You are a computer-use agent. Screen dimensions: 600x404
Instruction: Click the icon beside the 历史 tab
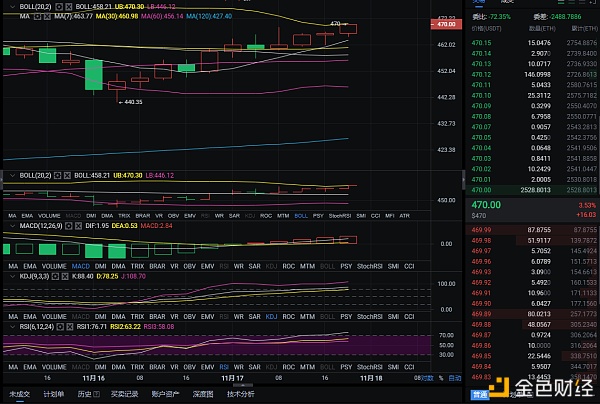click(97, 394)
